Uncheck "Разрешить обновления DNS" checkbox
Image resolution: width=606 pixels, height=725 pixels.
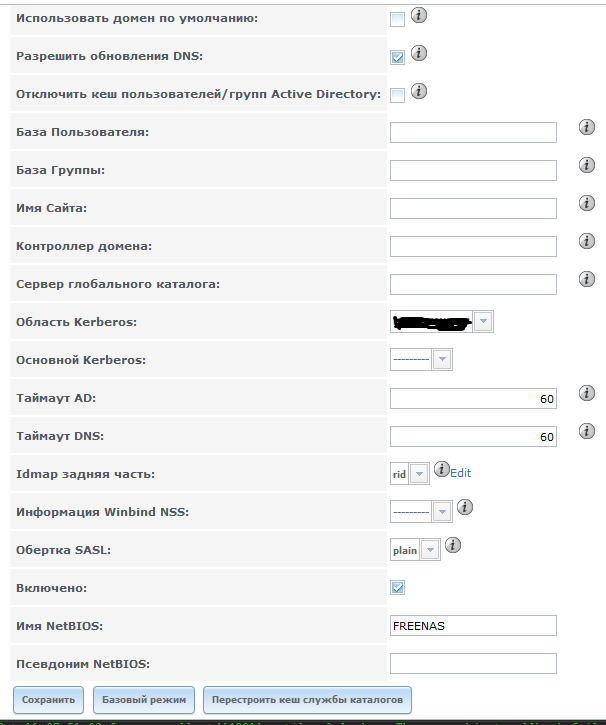coord(397,57)
